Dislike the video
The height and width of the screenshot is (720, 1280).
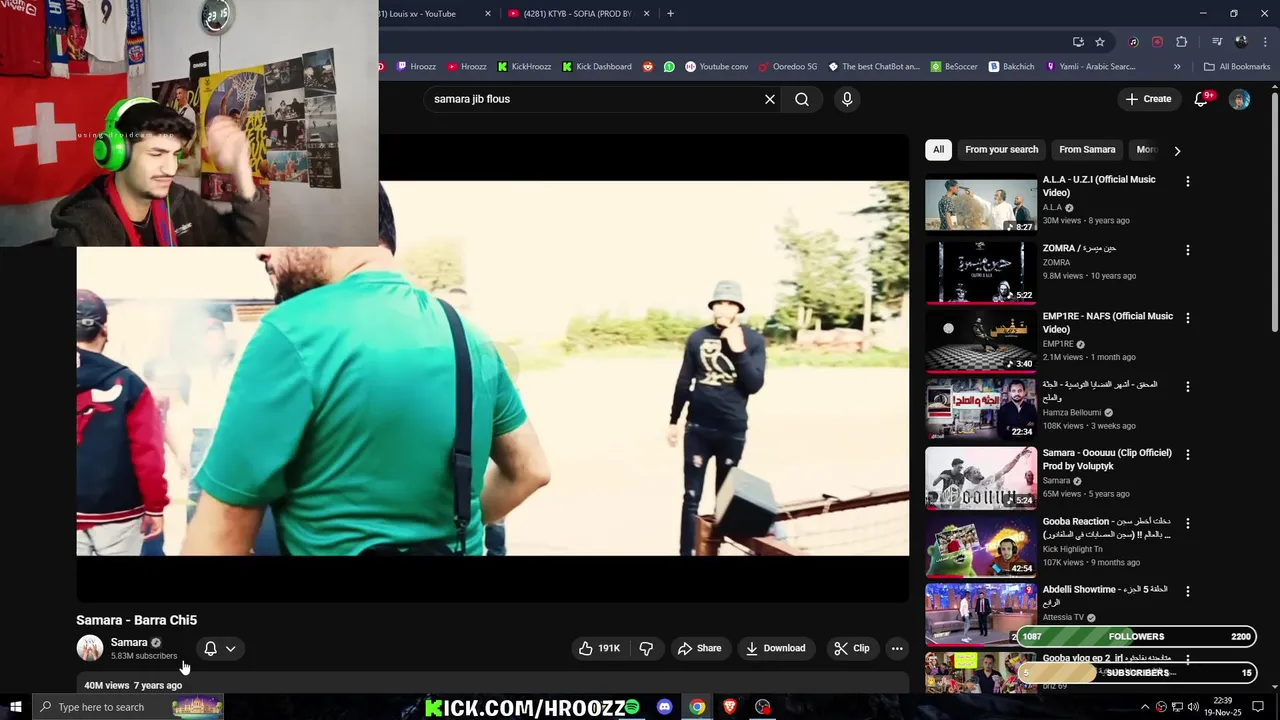[x=646, y=648]
